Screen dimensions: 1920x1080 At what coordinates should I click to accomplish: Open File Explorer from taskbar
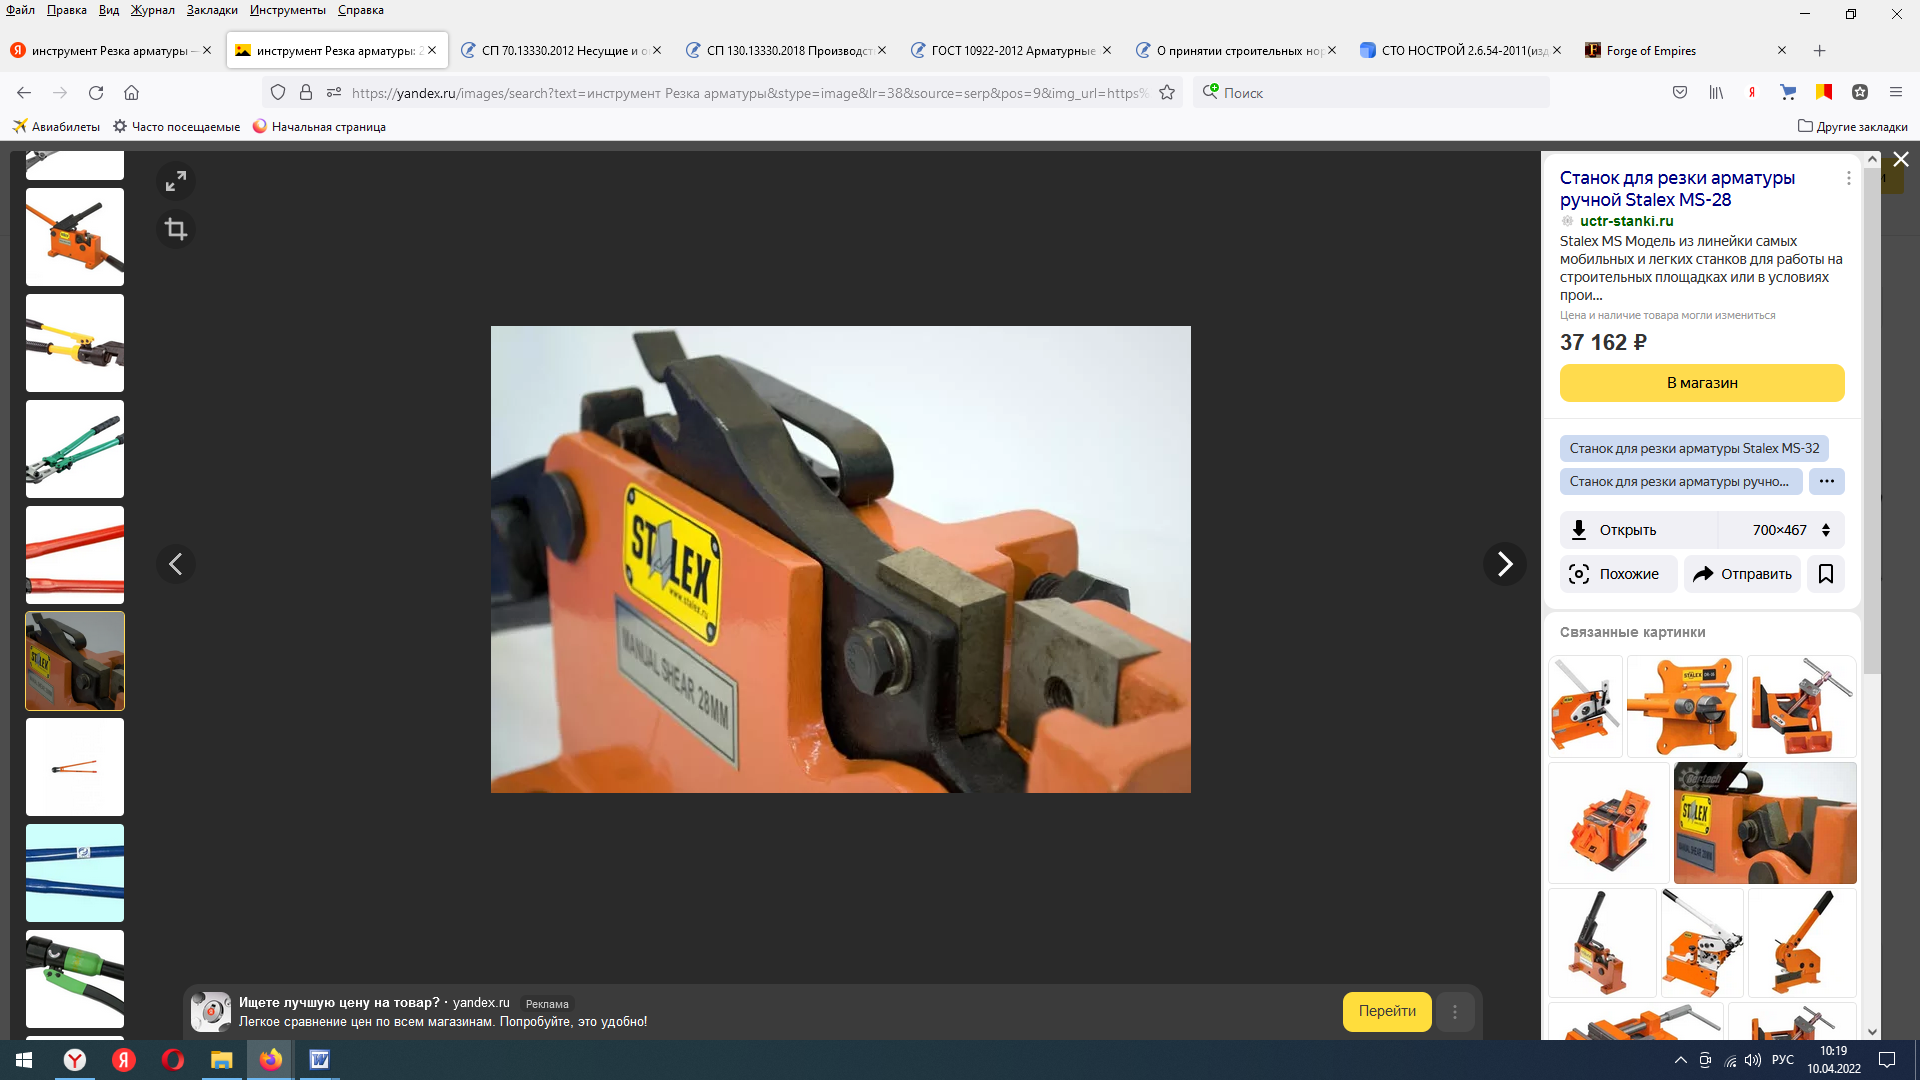coord(221,1060)
